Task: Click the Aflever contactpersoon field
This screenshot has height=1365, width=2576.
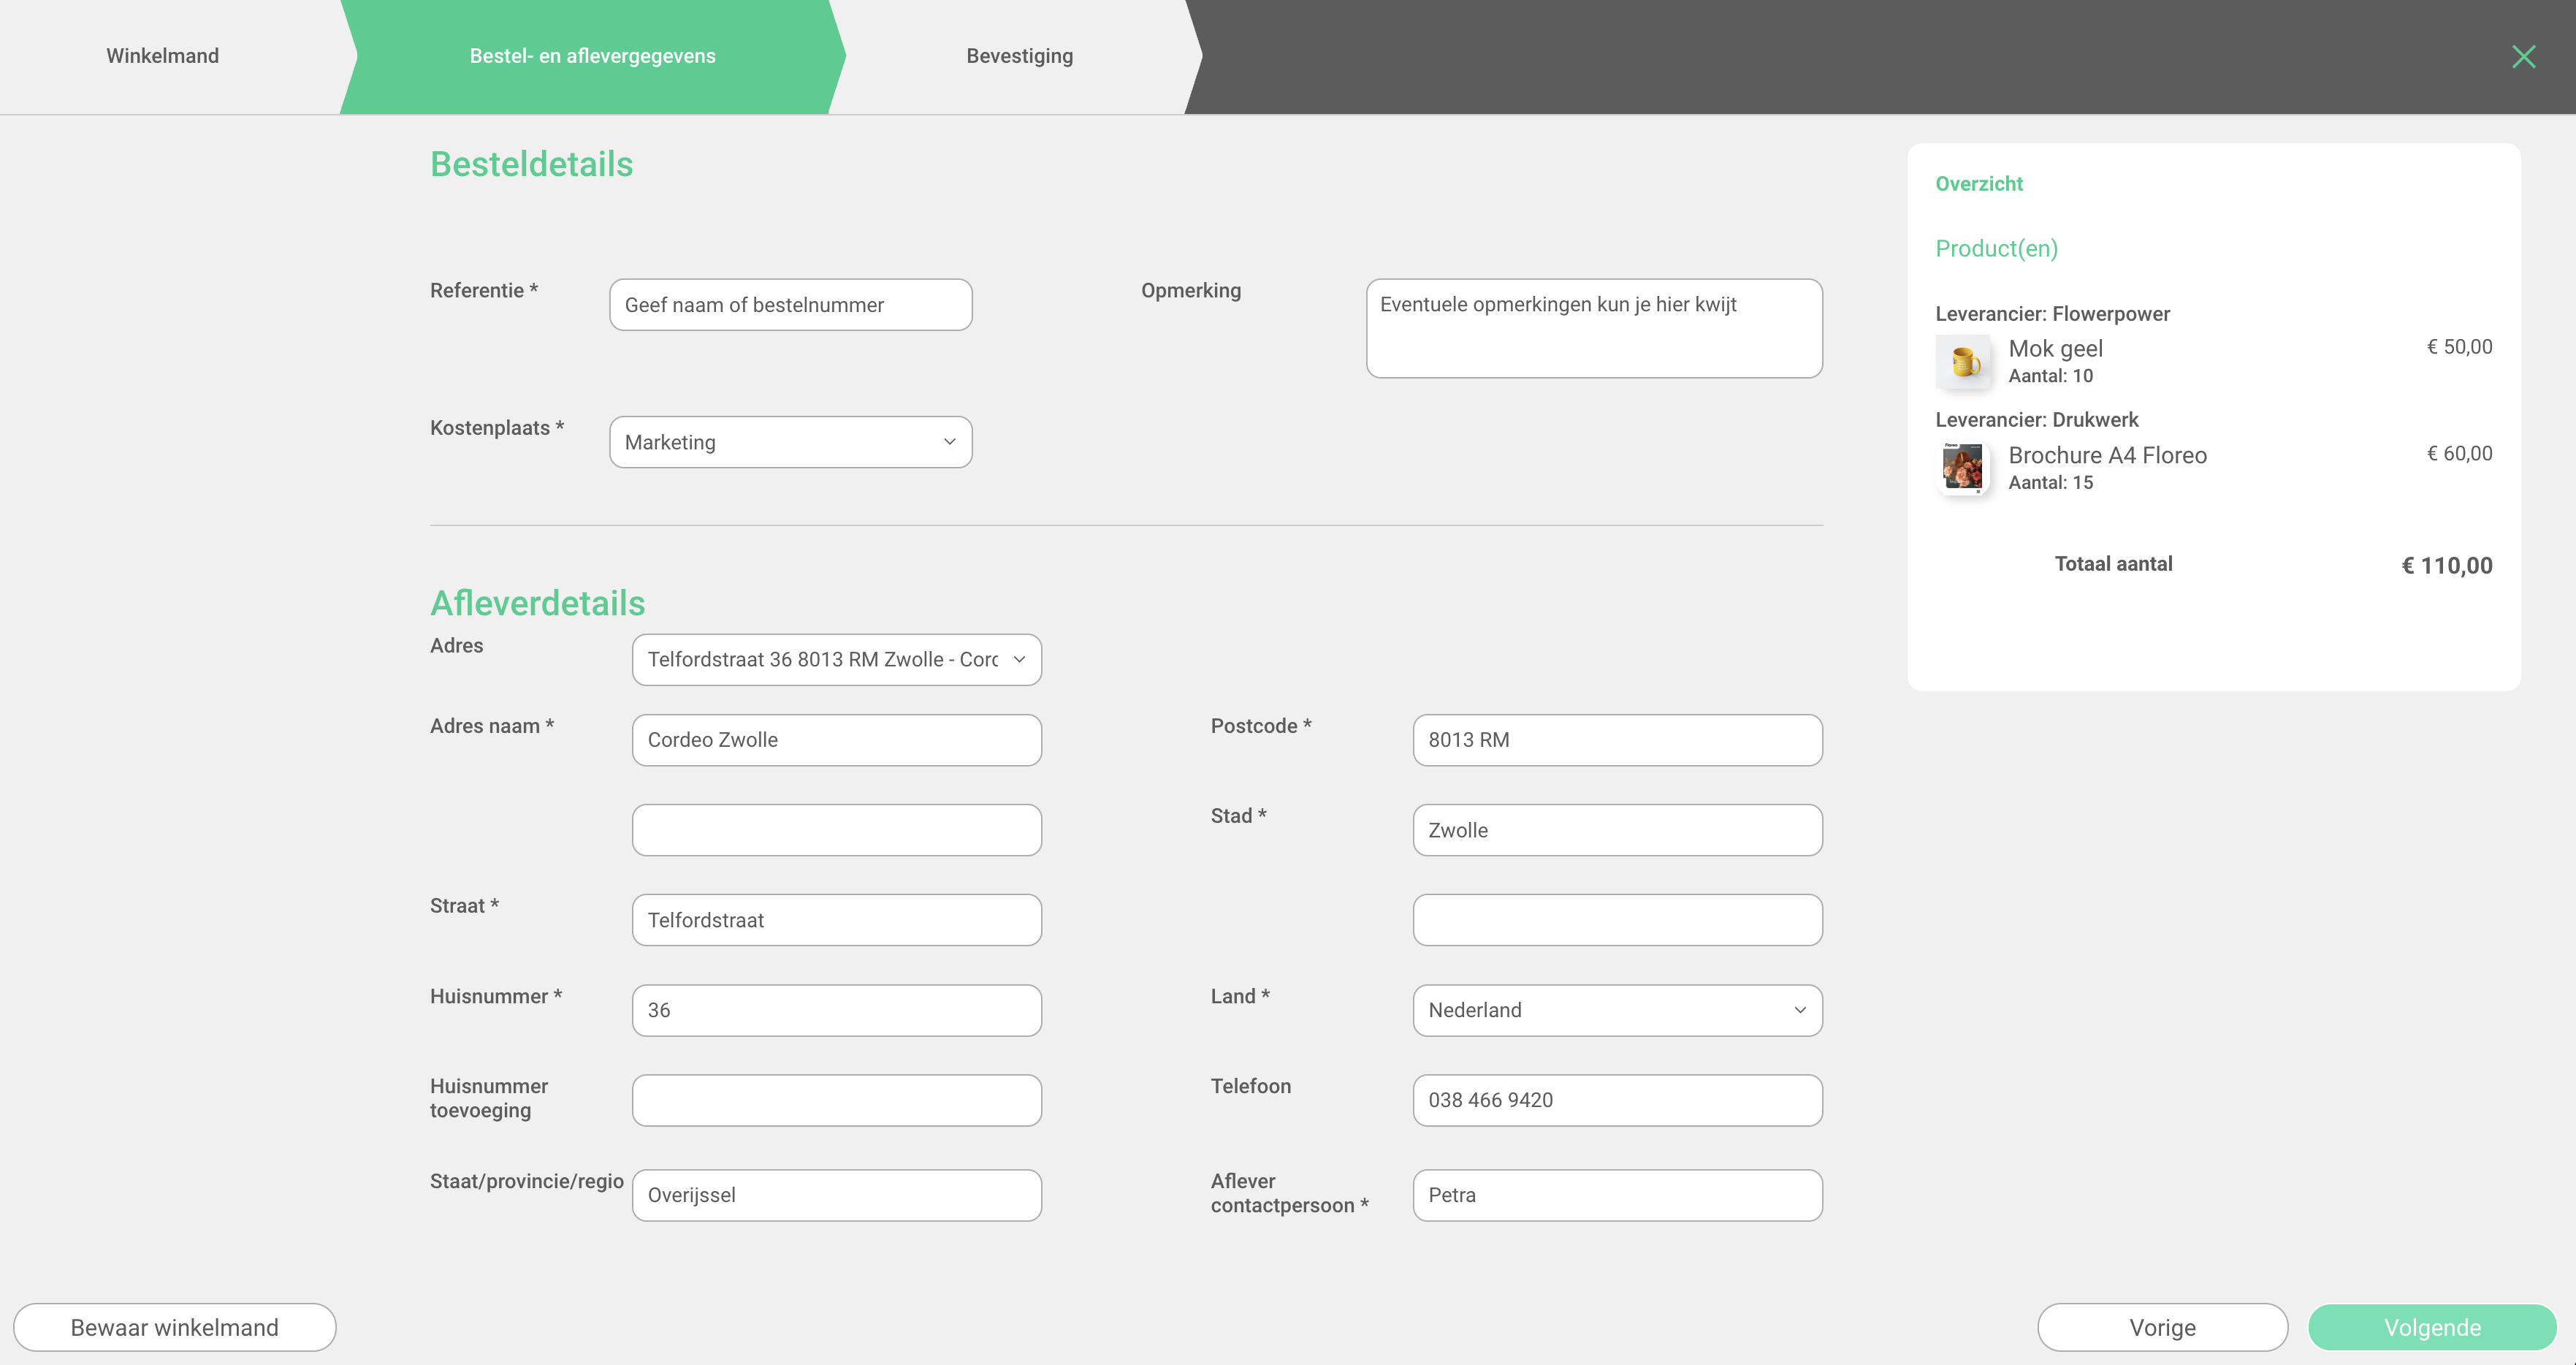Action: click(1617, 1195)
